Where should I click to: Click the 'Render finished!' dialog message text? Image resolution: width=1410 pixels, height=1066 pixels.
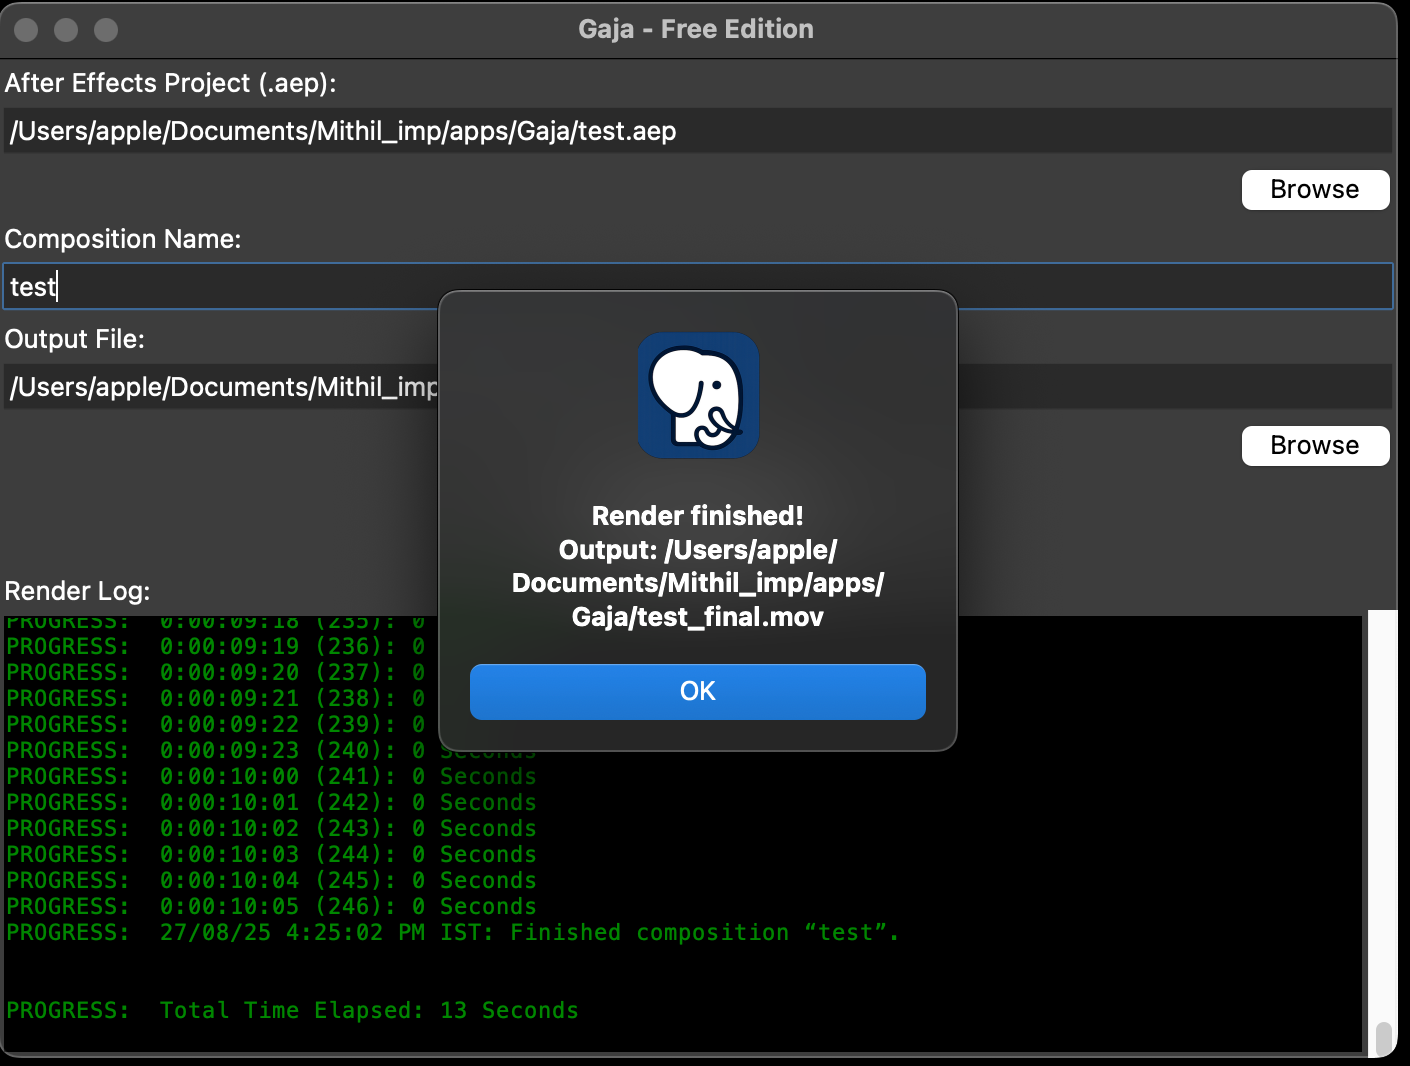pyautogui.click(x=697, y=516)
